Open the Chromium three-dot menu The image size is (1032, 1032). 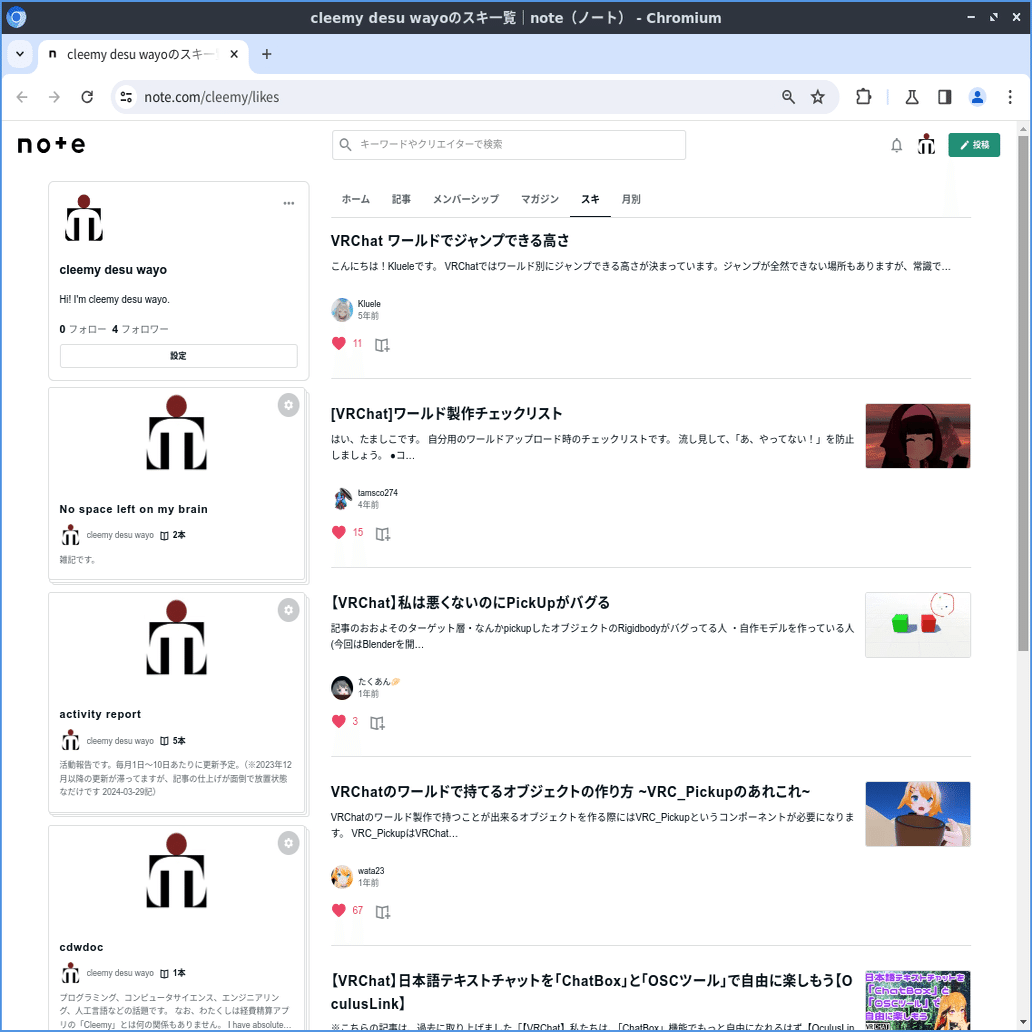[x=1010, y=97]
